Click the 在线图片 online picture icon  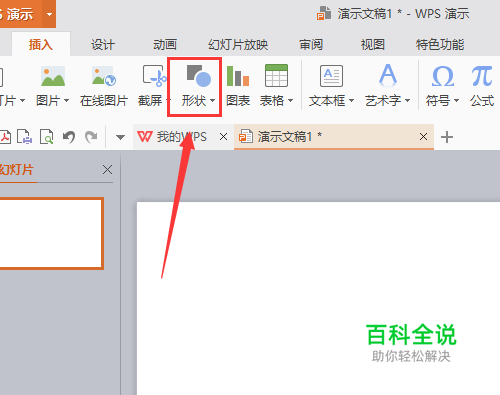[x=104, y=76]
